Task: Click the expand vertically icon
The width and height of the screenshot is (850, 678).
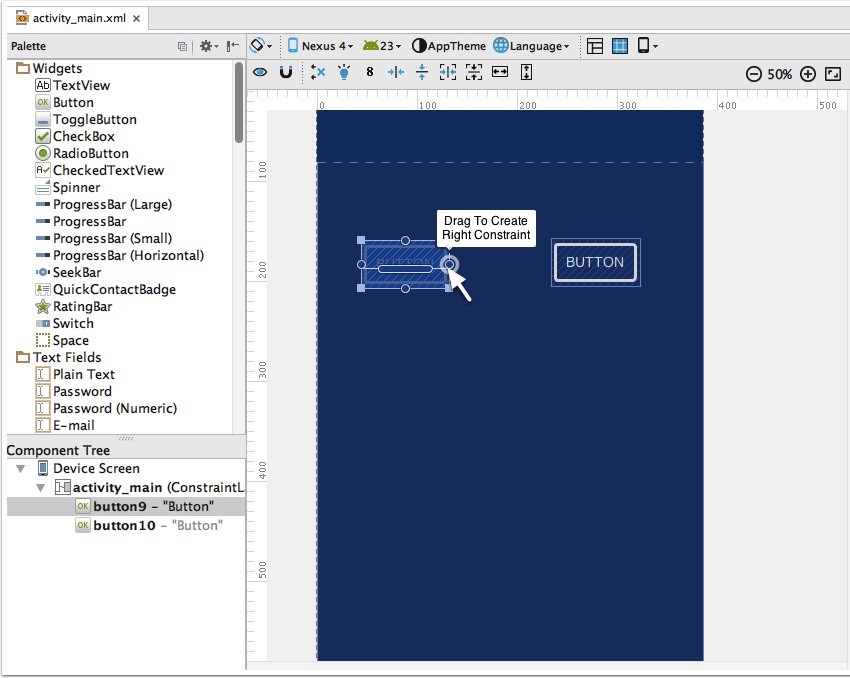Action: point(526,72)
